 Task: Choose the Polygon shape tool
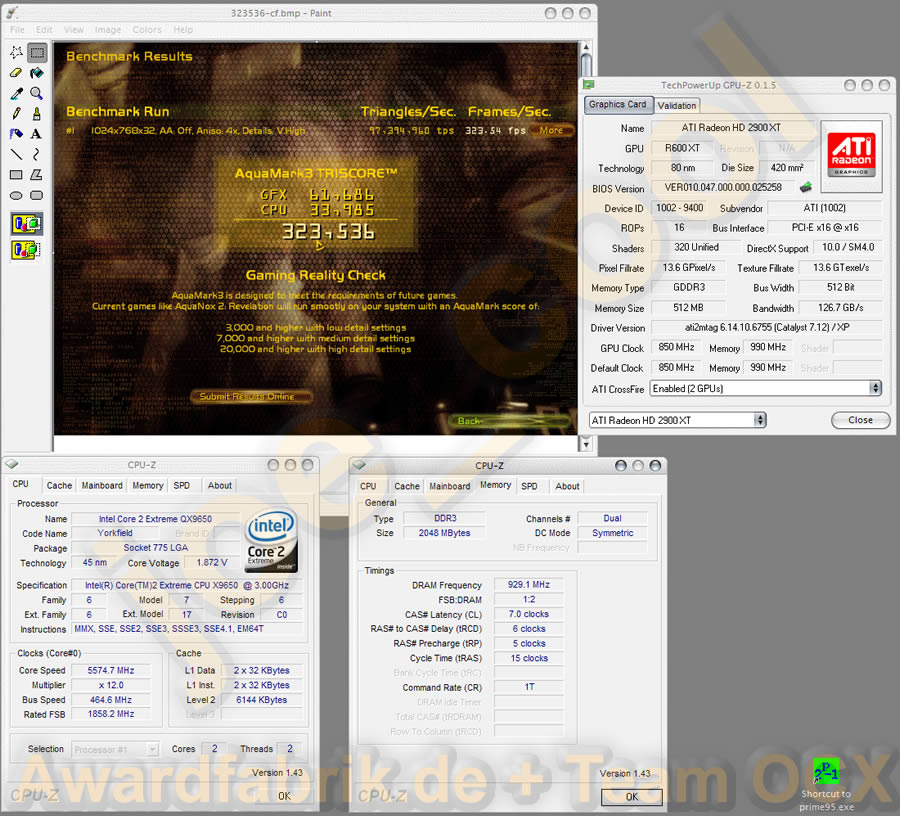point(37,174)
